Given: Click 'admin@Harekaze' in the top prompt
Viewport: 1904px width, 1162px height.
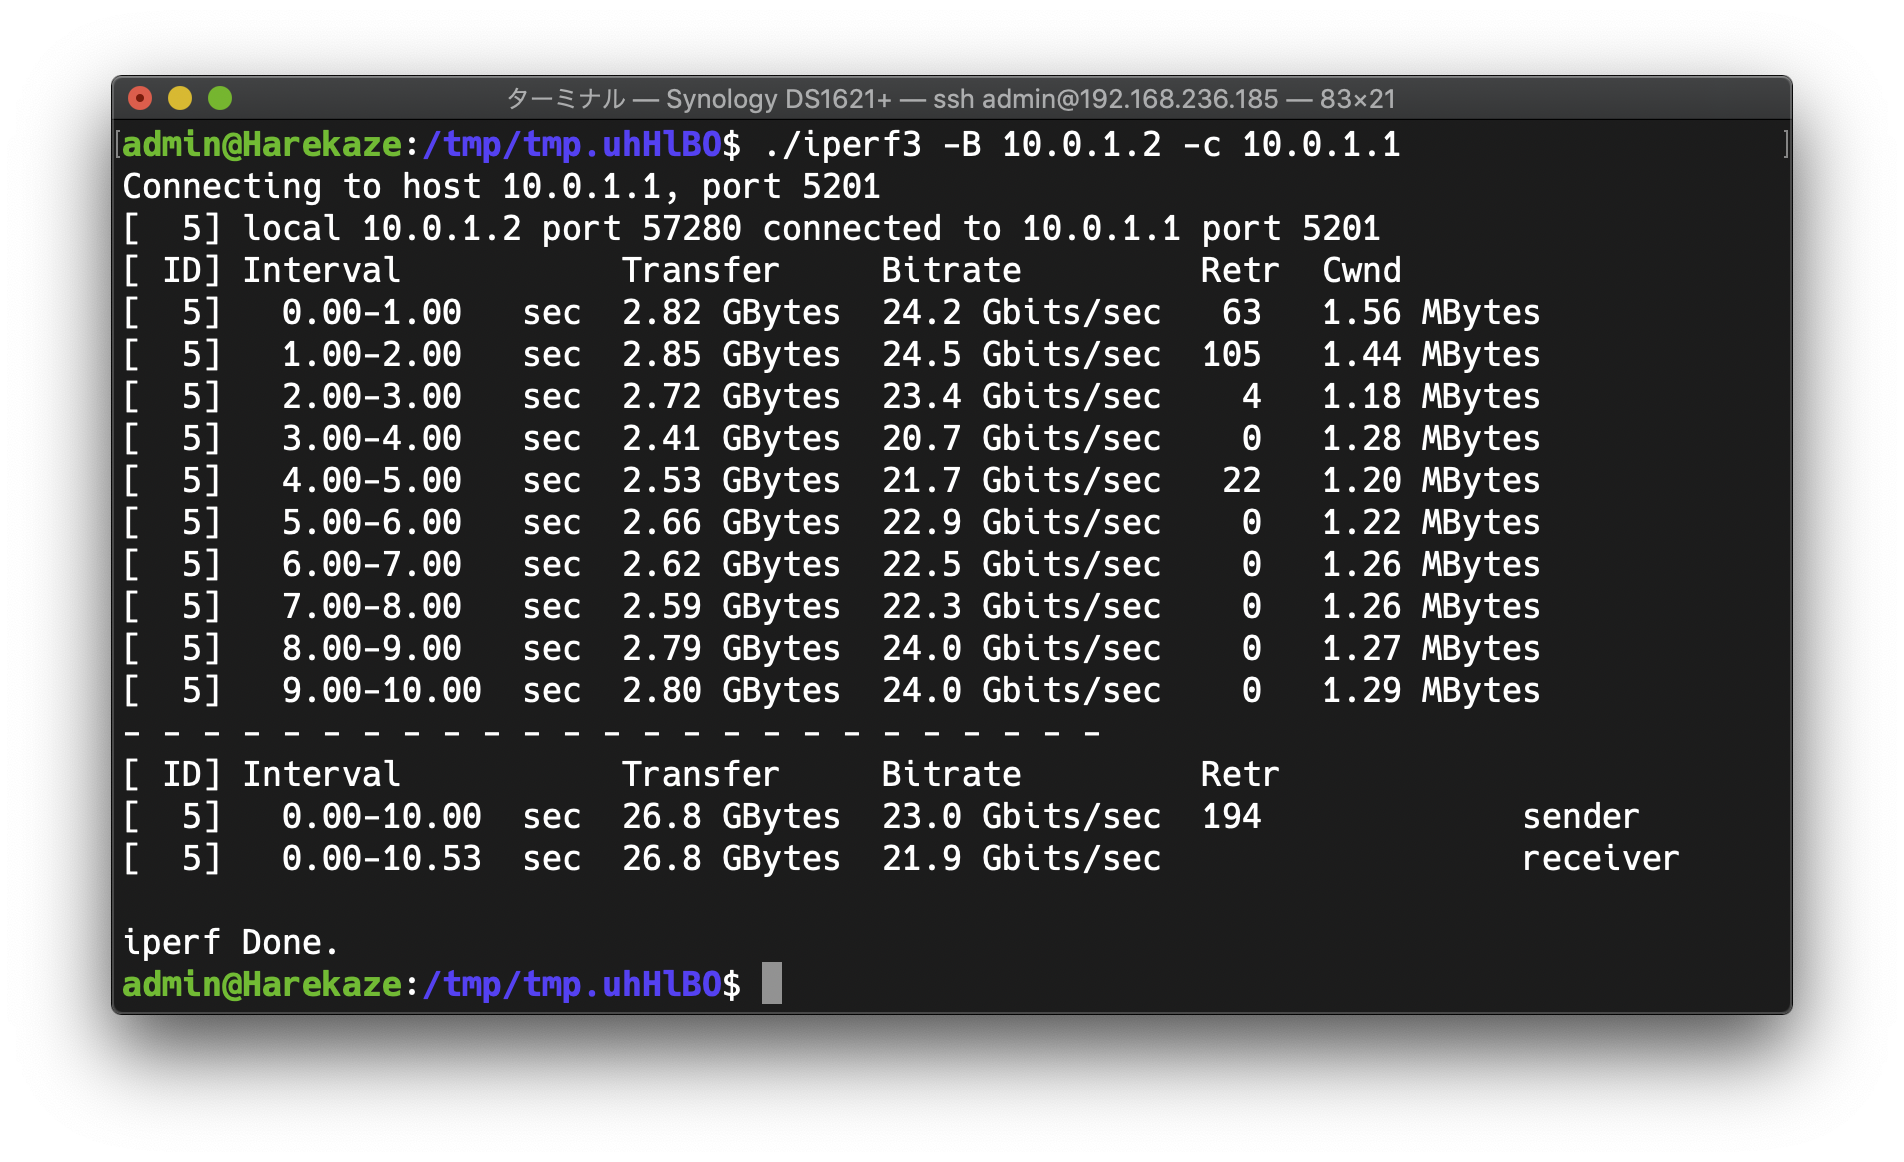Looking at the screenshot, I should pos(262,145).
